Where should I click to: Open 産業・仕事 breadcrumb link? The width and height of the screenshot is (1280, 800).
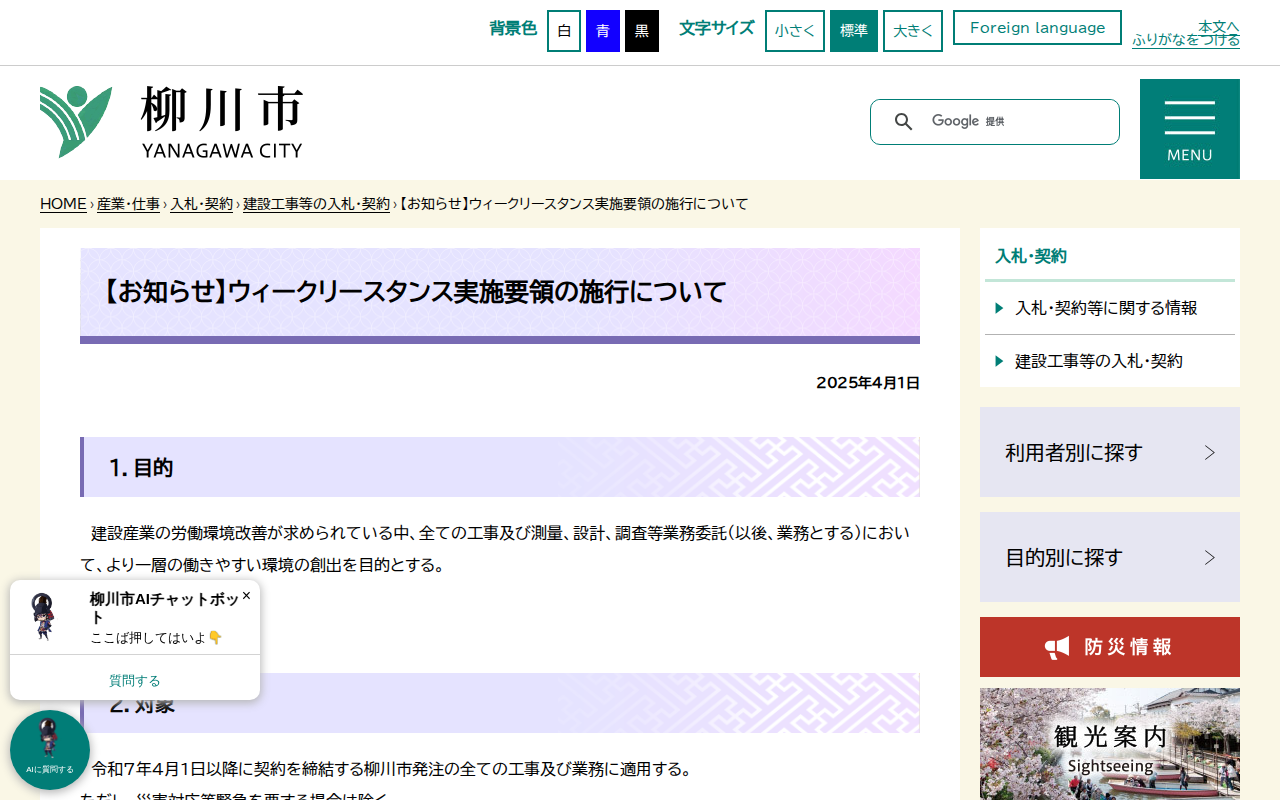coord(128,204)
